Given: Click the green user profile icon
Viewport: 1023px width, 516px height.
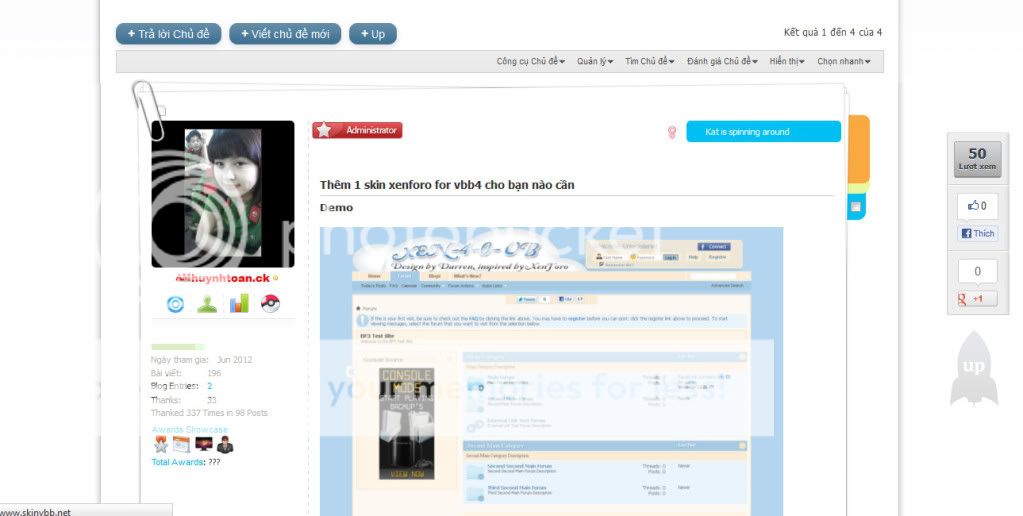Looking at the screenshot, I should [x=207, y=304].
